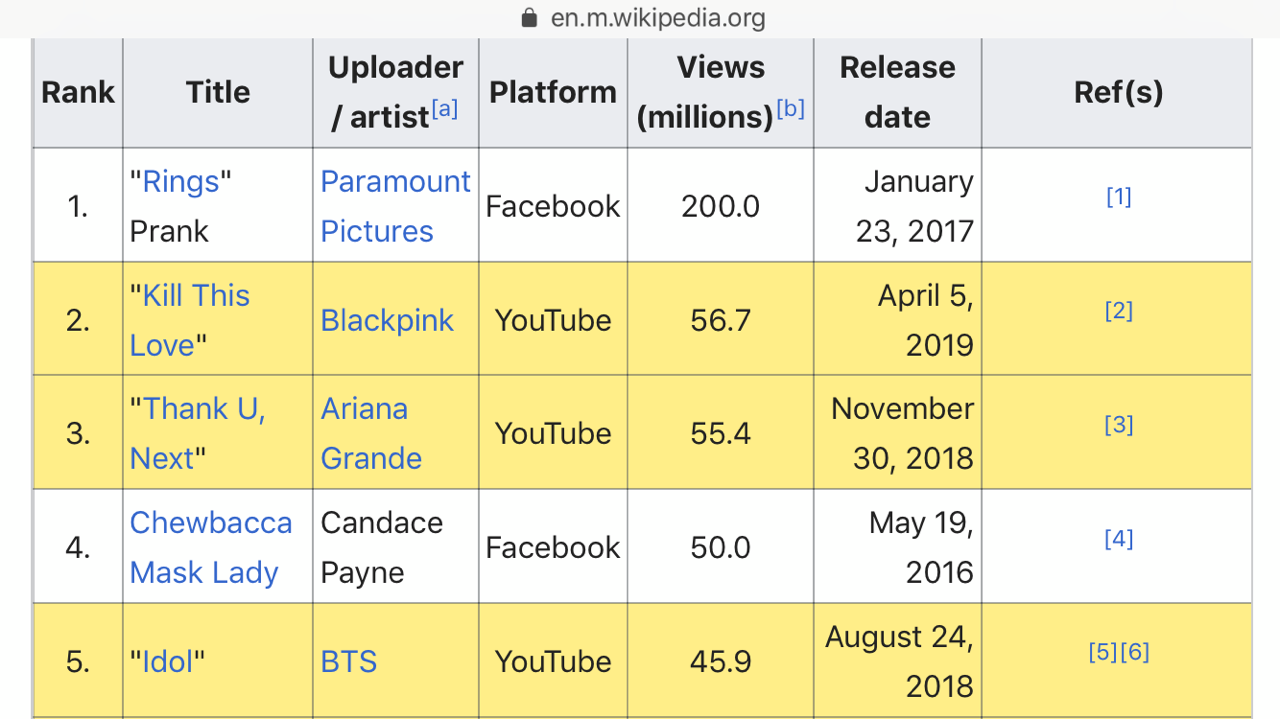This screenshot has height=719, width=1280.
Task: Open footnote [a] in Uploader / artist header
Action: click(445, 108)
